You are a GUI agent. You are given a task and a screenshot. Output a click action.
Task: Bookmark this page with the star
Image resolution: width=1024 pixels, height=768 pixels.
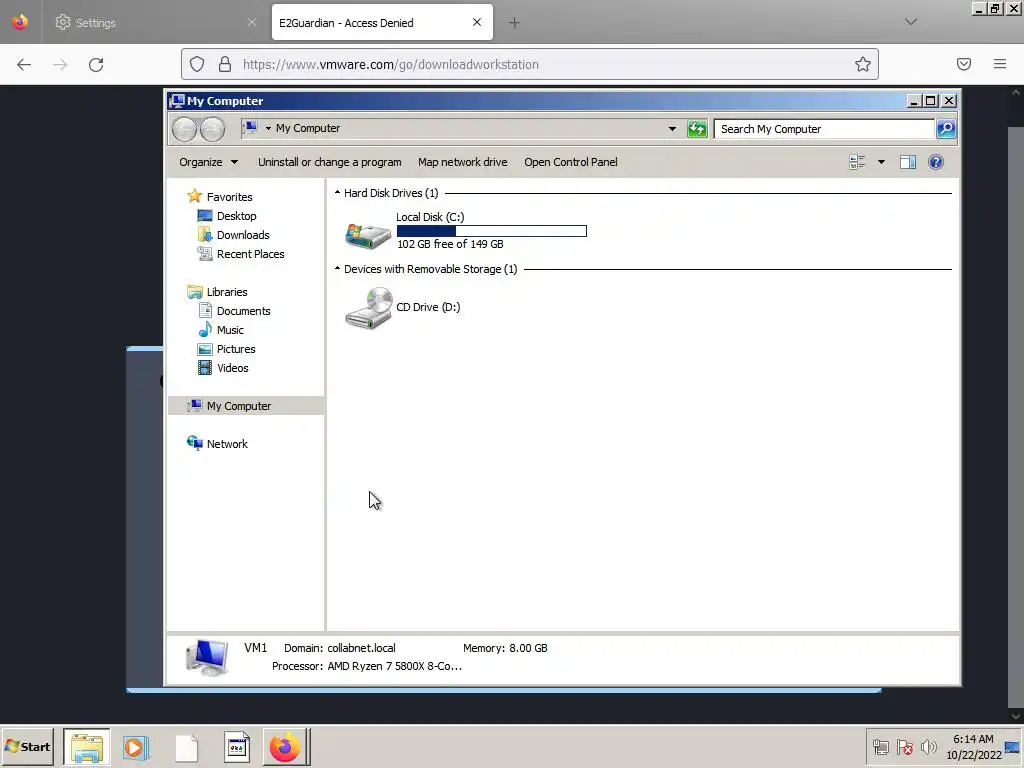tap(863, 64)
